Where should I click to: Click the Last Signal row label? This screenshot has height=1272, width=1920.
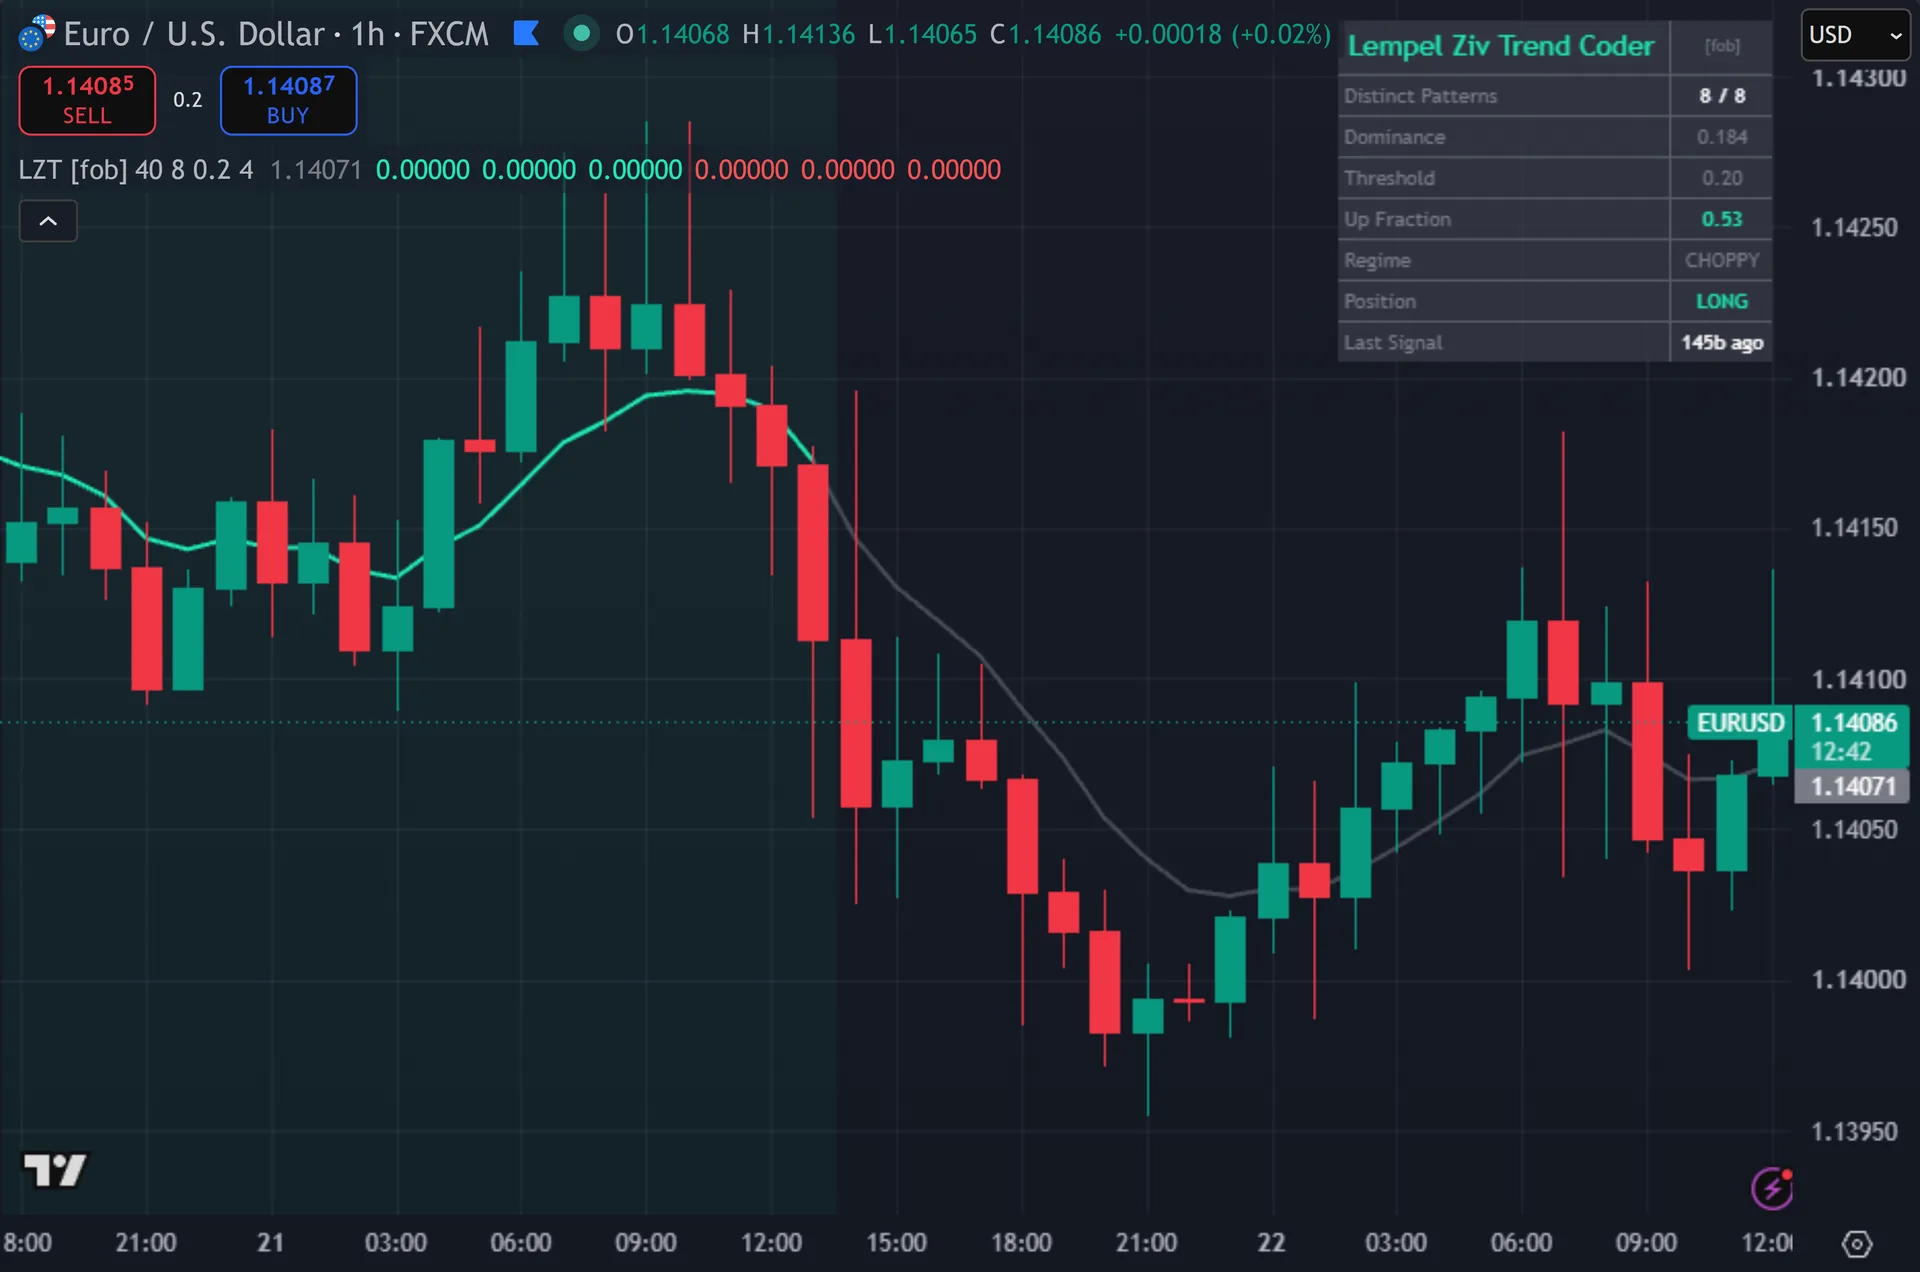(x=1393, y=342)
